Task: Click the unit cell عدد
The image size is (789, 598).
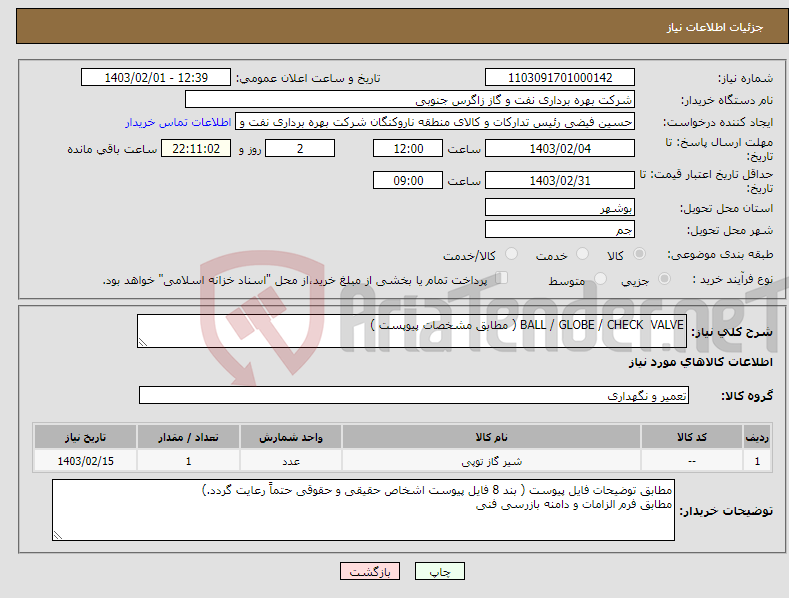Action: 291,461
